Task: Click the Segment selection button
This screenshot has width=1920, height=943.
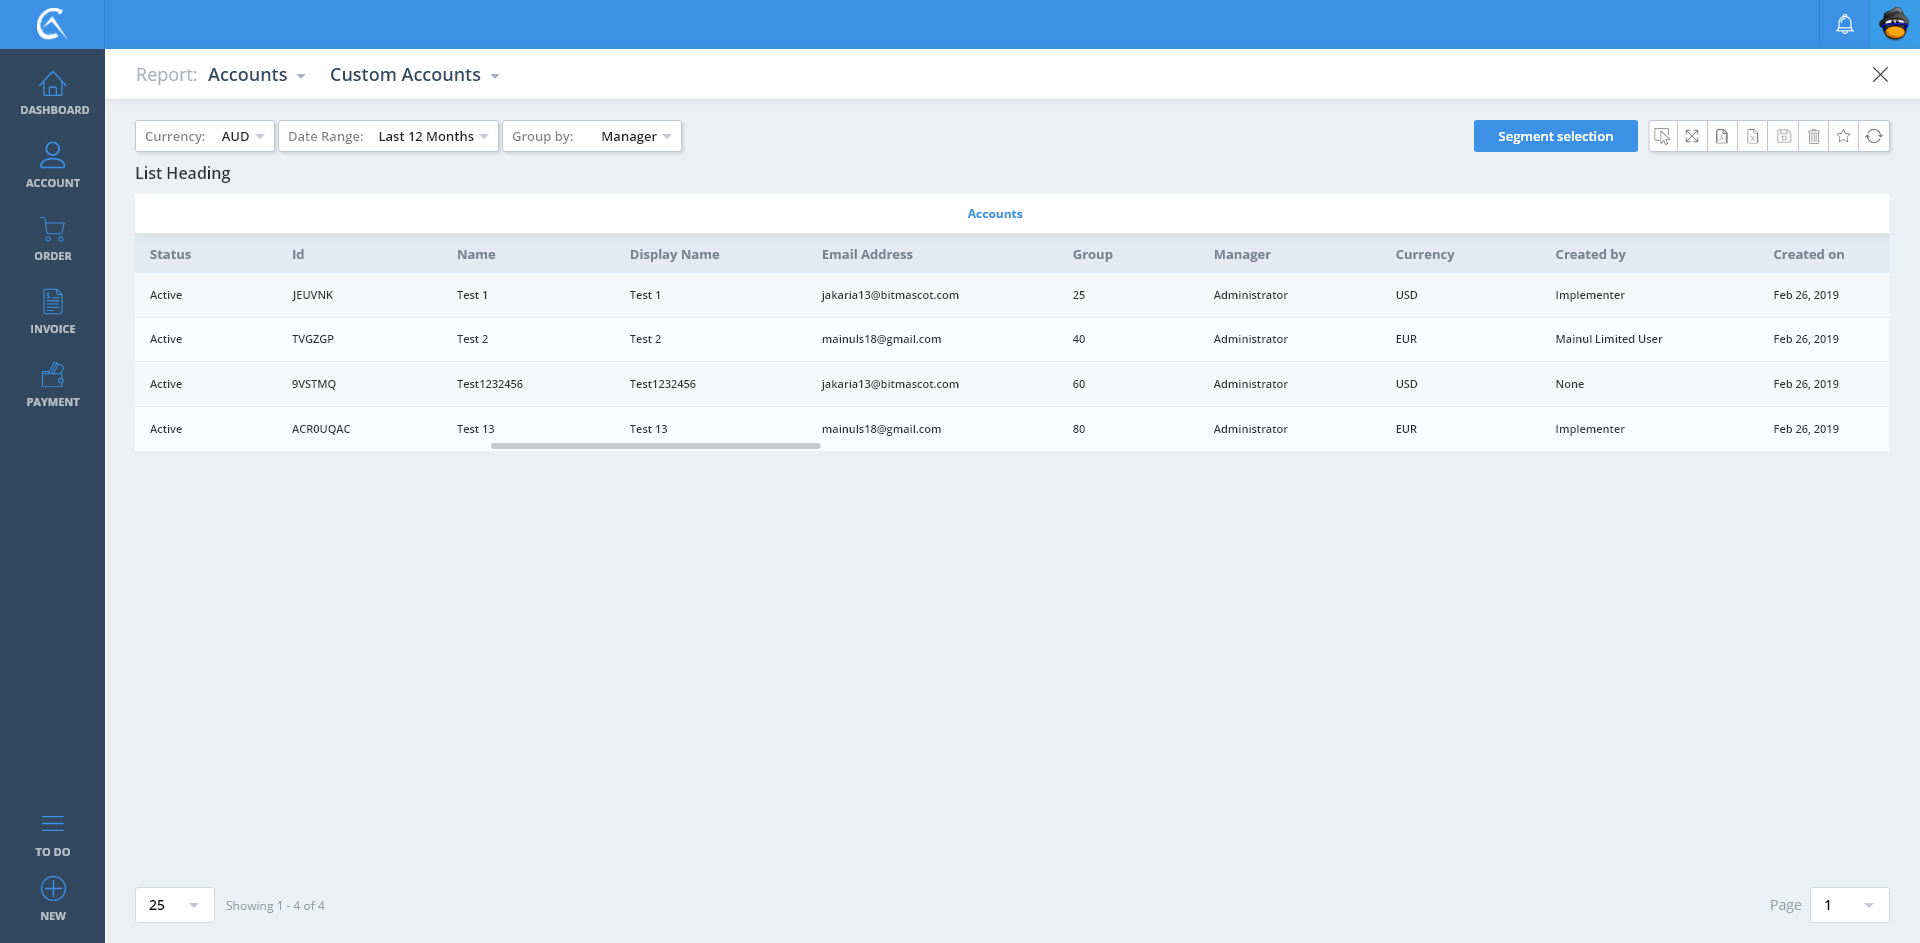Action: 1555,136
